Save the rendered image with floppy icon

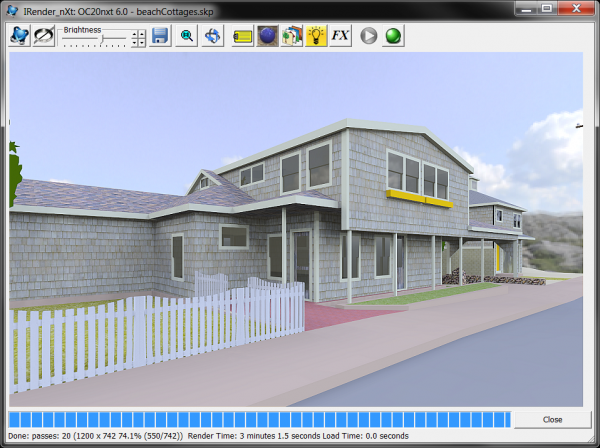(x=160, y=36)
